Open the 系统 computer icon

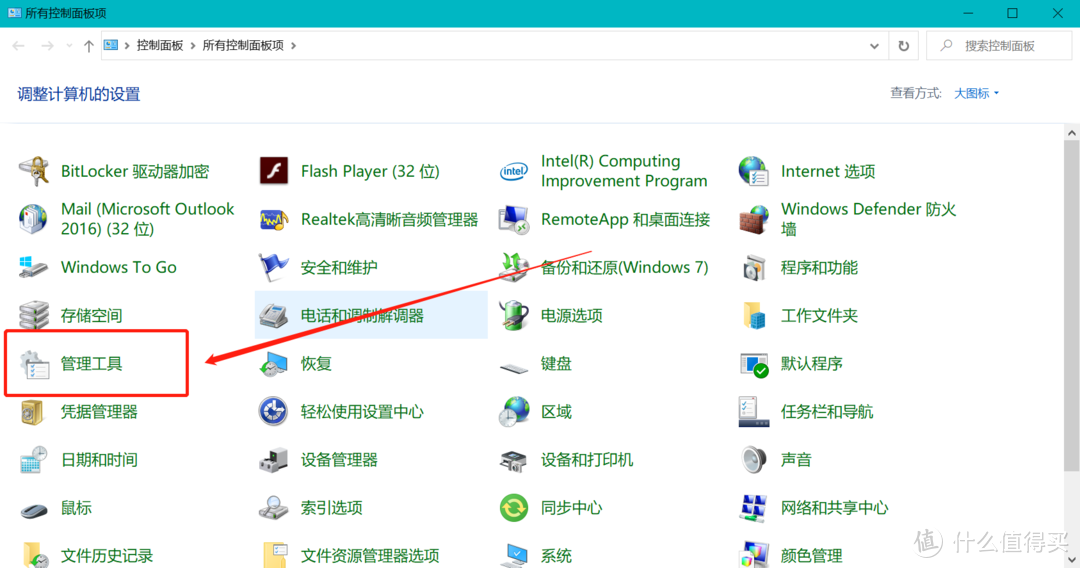pyautogui.click(x=514, y=555)
